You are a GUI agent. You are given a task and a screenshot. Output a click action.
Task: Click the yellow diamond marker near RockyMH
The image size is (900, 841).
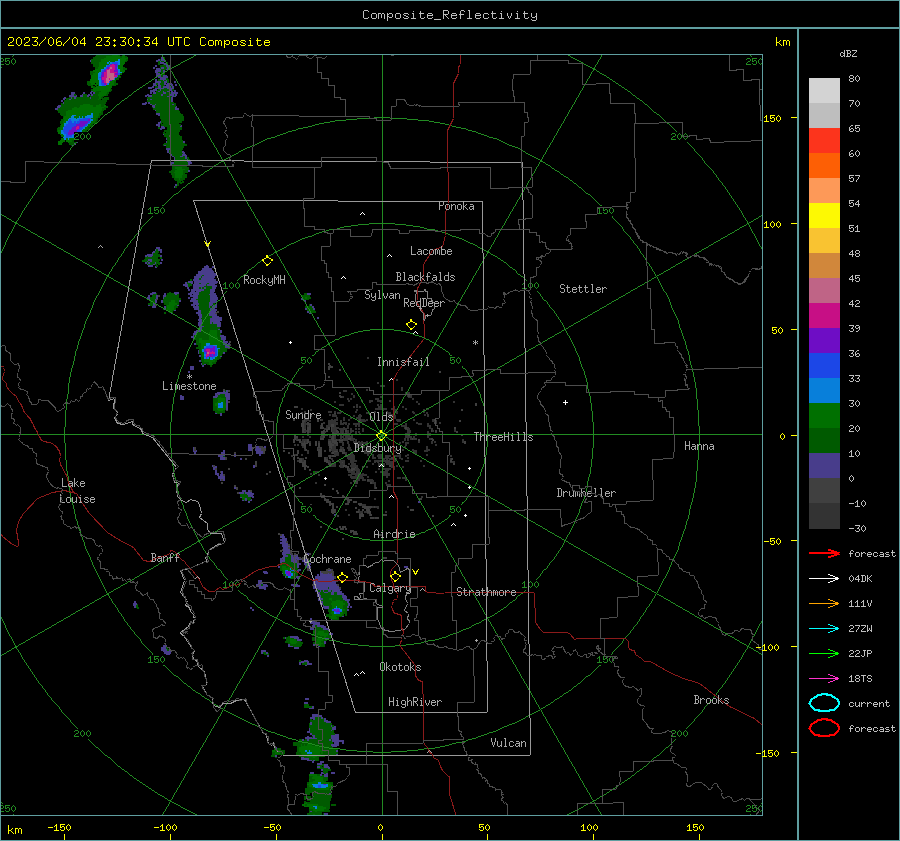tap(267, 261)
